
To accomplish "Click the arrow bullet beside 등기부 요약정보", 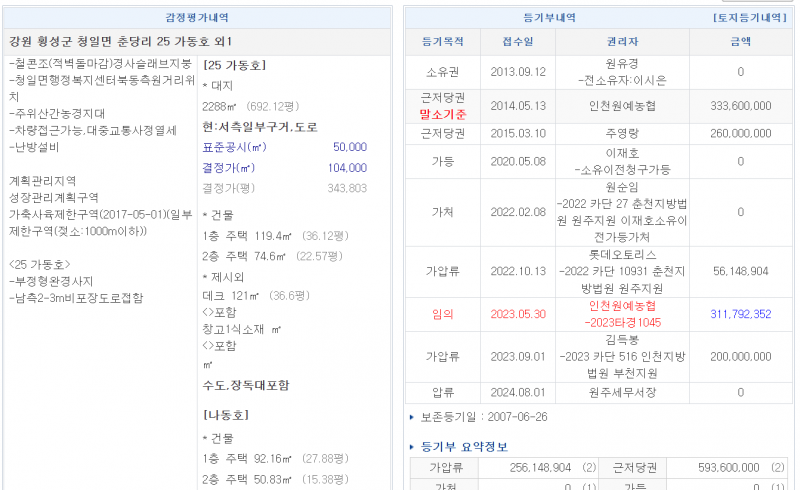I will 411,447.
